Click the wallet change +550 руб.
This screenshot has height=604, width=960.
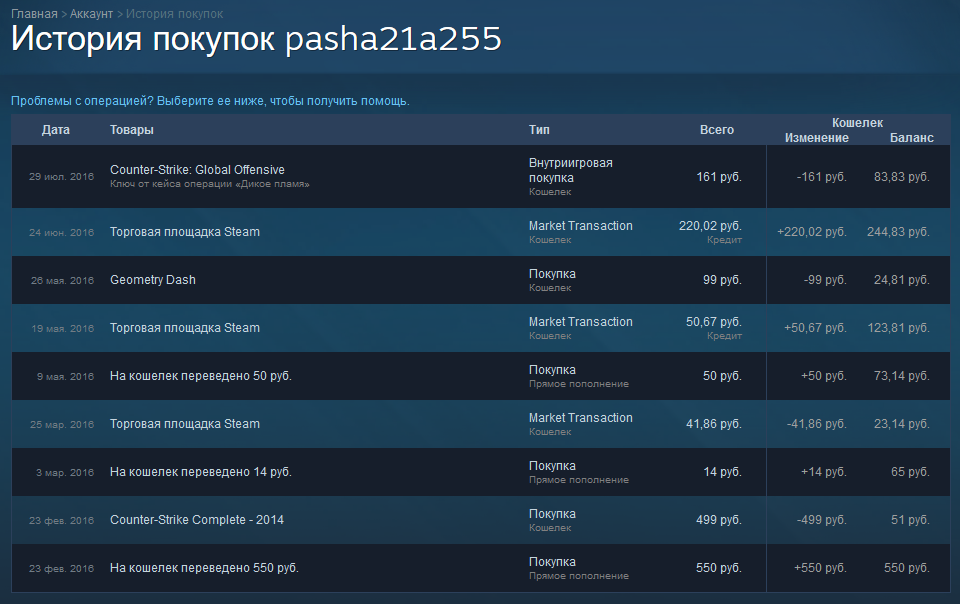click(x=820, y=569)
